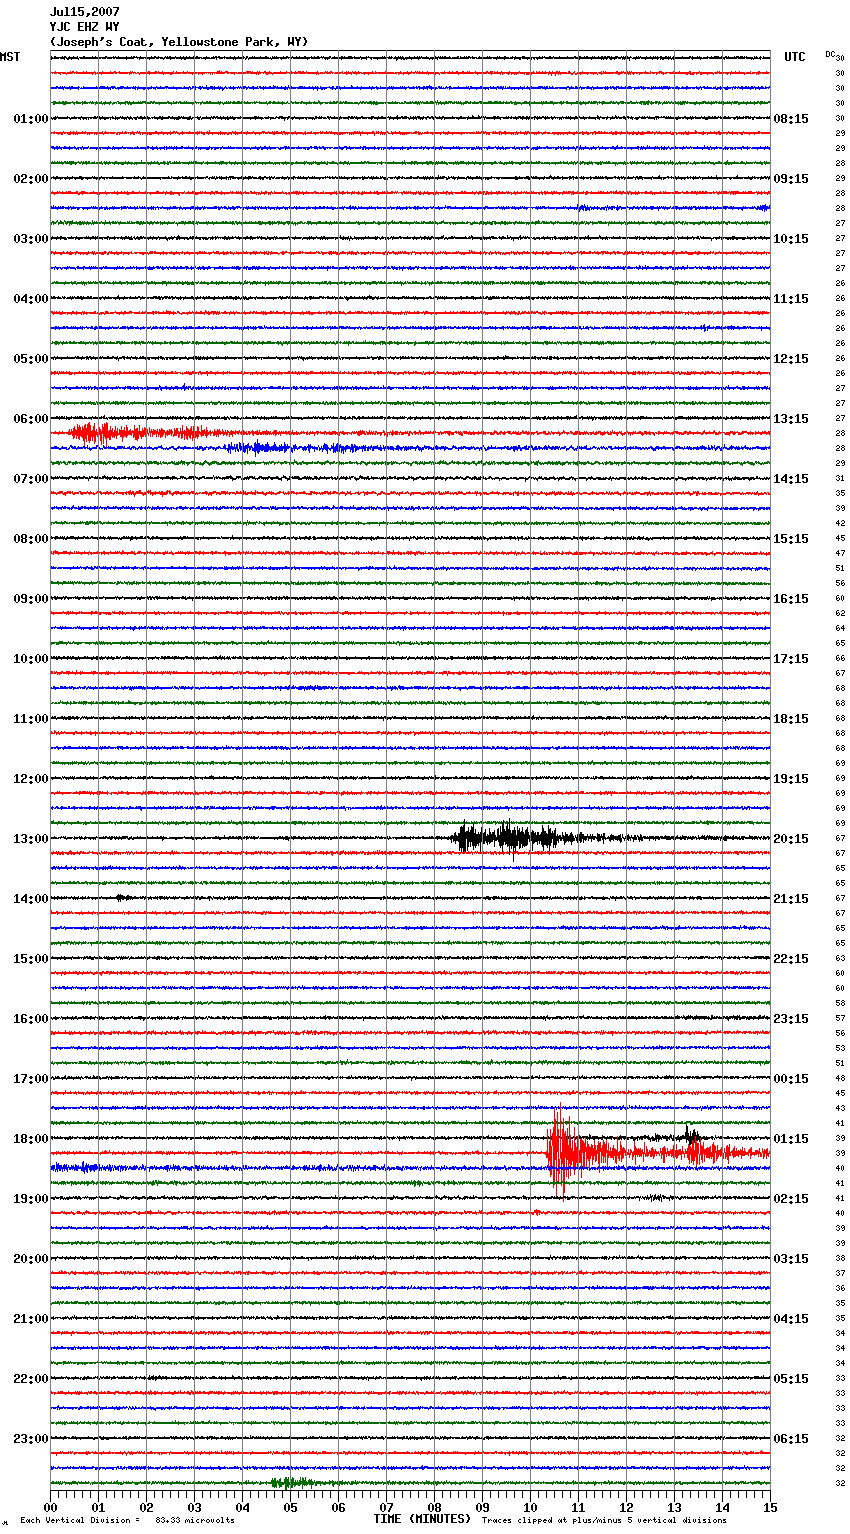Select the 10:00 MST time label
The width and height of the screenshot is (850, 1534).
pyautogui.click(x=31, y=659)
